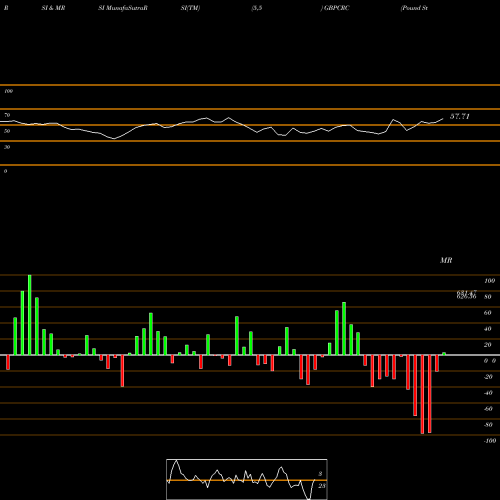500x500 pixels.
Task: Open the mini line chart thumbnail at bottom
Action: (247, 479)
